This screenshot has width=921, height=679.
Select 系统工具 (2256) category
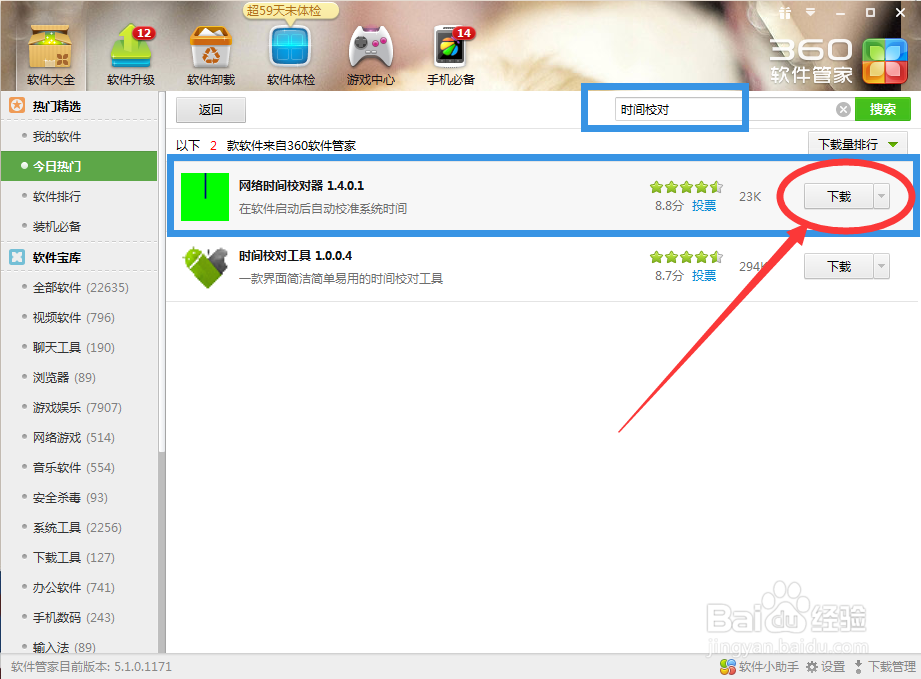(79, 527)
